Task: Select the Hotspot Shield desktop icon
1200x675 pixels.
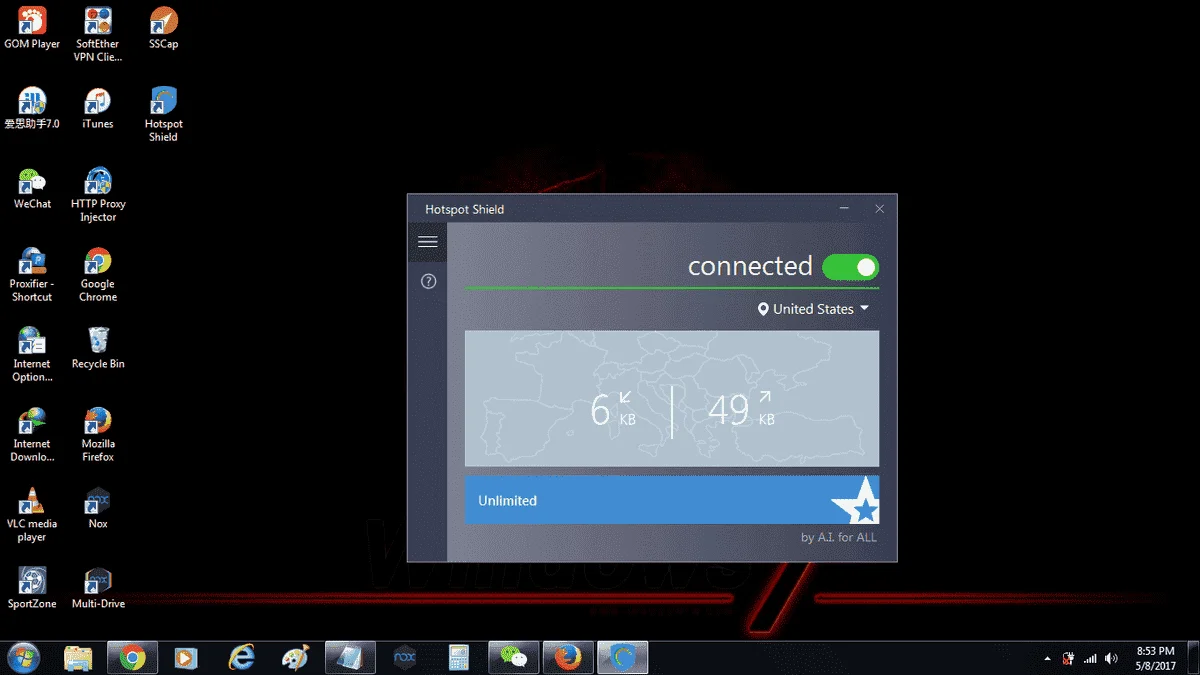Action: coord(163,114)
